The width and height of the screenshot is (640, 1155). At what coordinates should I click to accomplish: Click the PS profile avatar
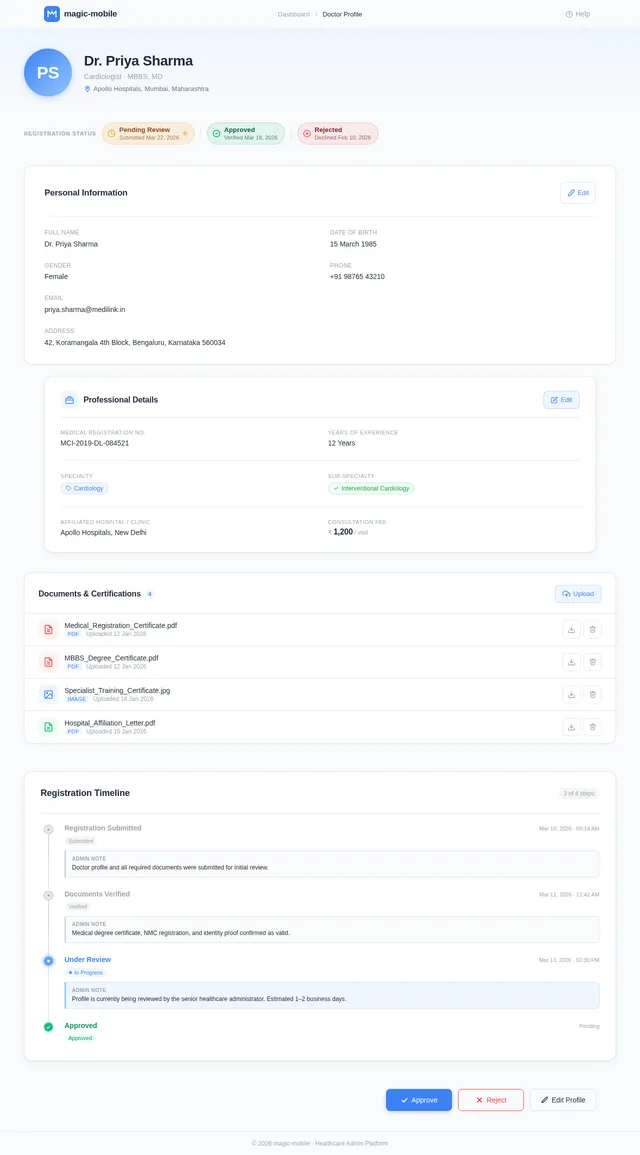point(48,73)
